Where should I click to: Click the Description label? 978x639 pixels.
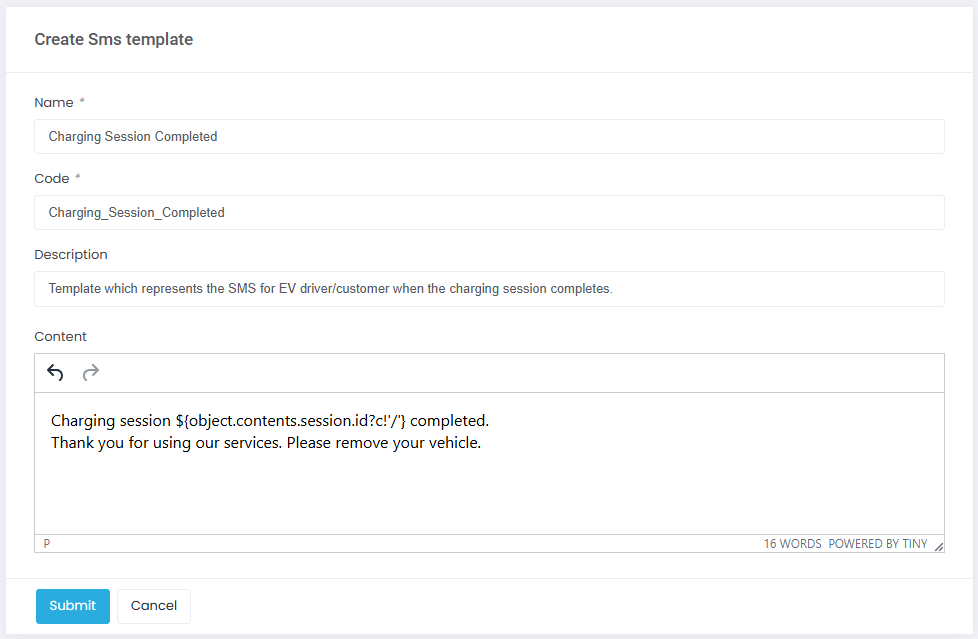[x=71, y=255]
